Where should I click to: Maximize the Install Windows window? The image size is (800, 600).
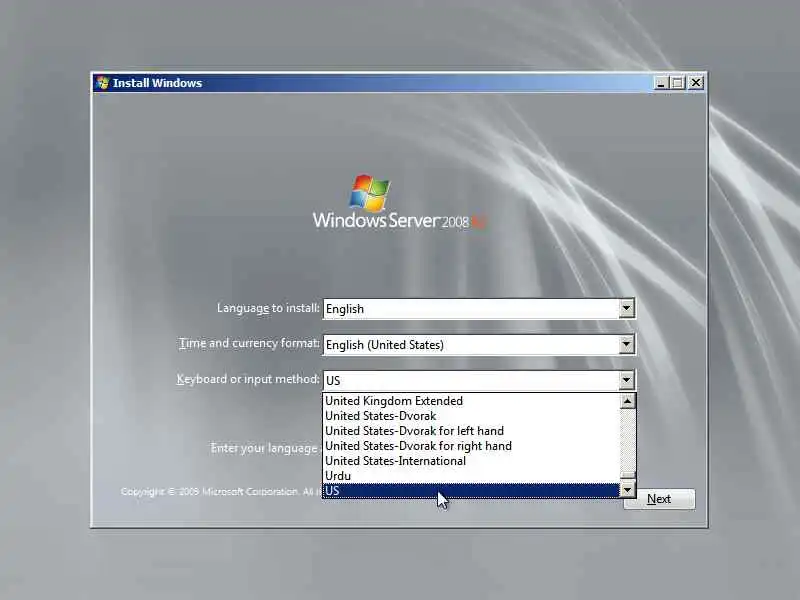(677, 83)
